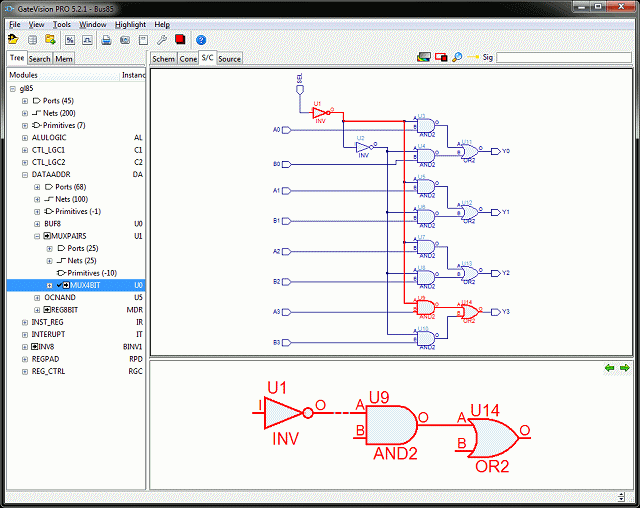Click in the Sig input field
Viewport: 640px width, 508px height.
point(564,57)
